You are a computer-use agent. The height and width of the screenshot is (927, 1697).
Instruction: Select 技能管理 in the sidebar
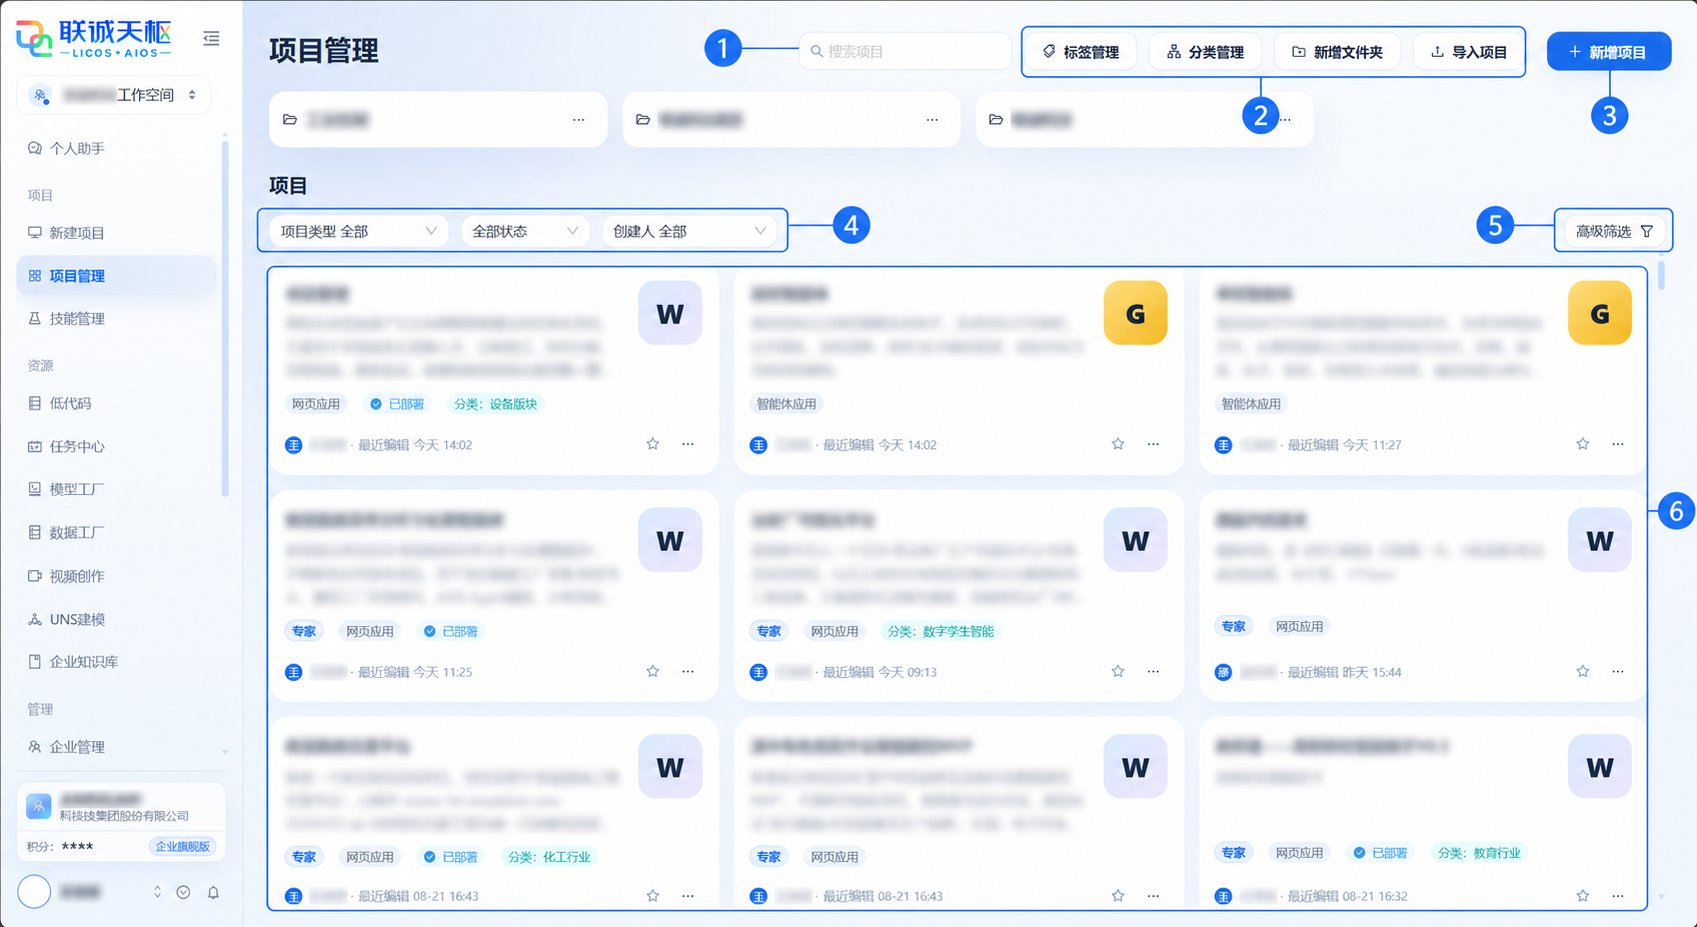tap(77, 319)
